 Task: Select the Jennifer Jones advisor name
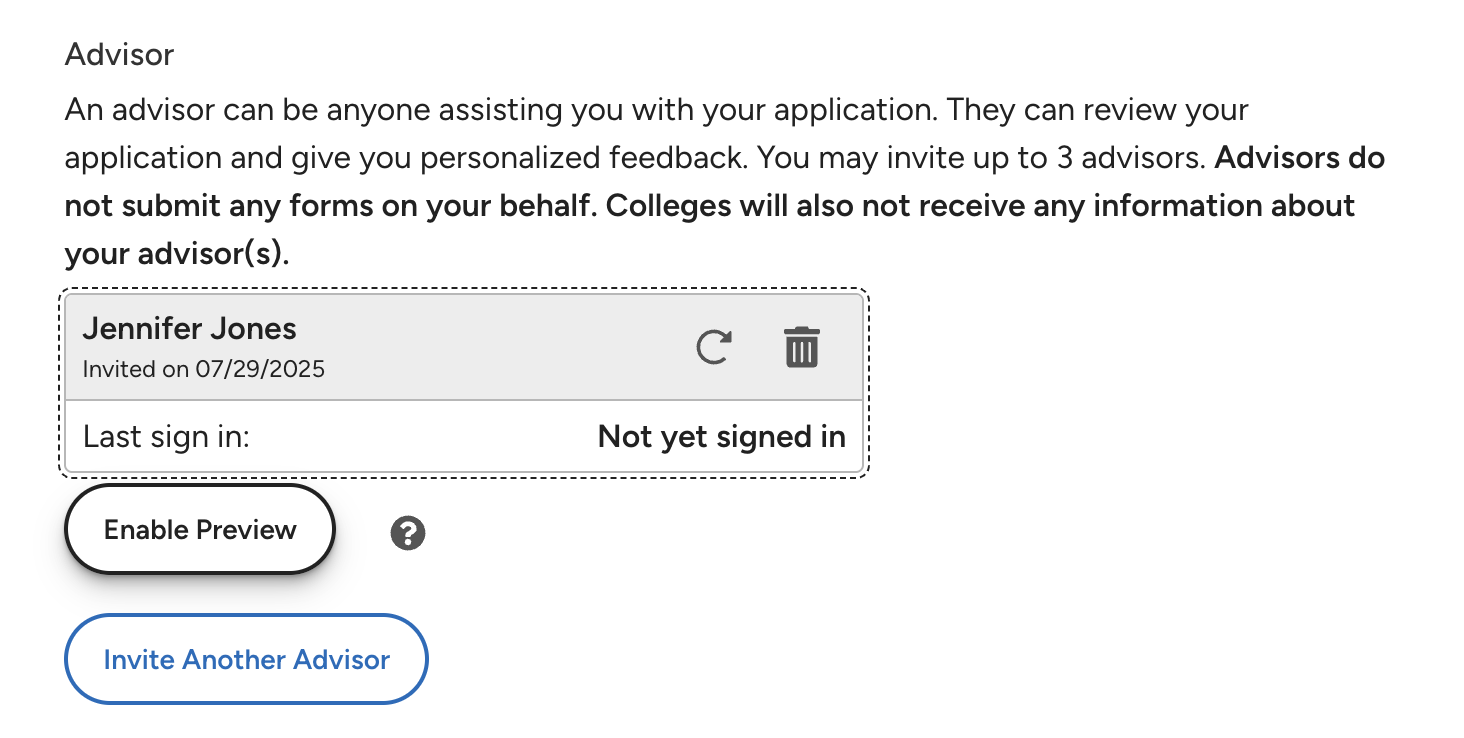click(x=189, y=329)
